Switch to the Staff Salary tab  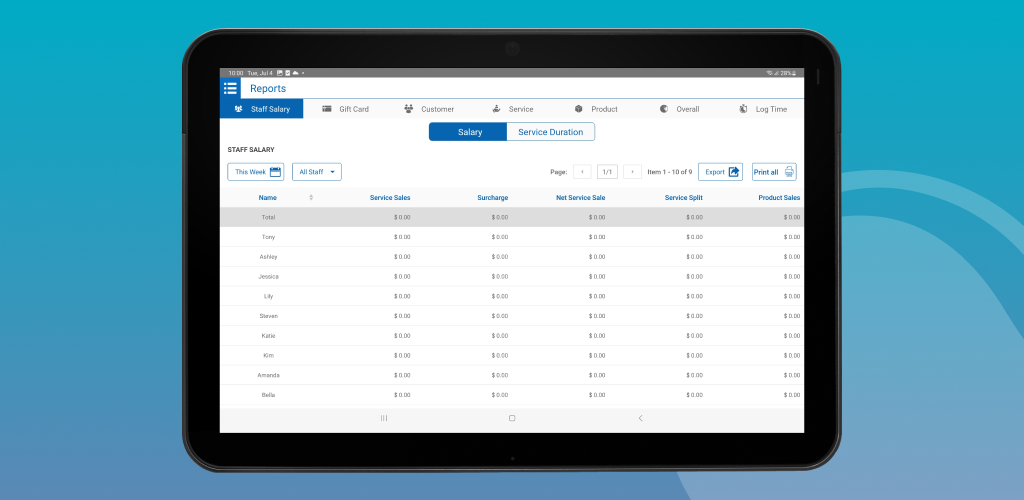[x=261, y=109]
